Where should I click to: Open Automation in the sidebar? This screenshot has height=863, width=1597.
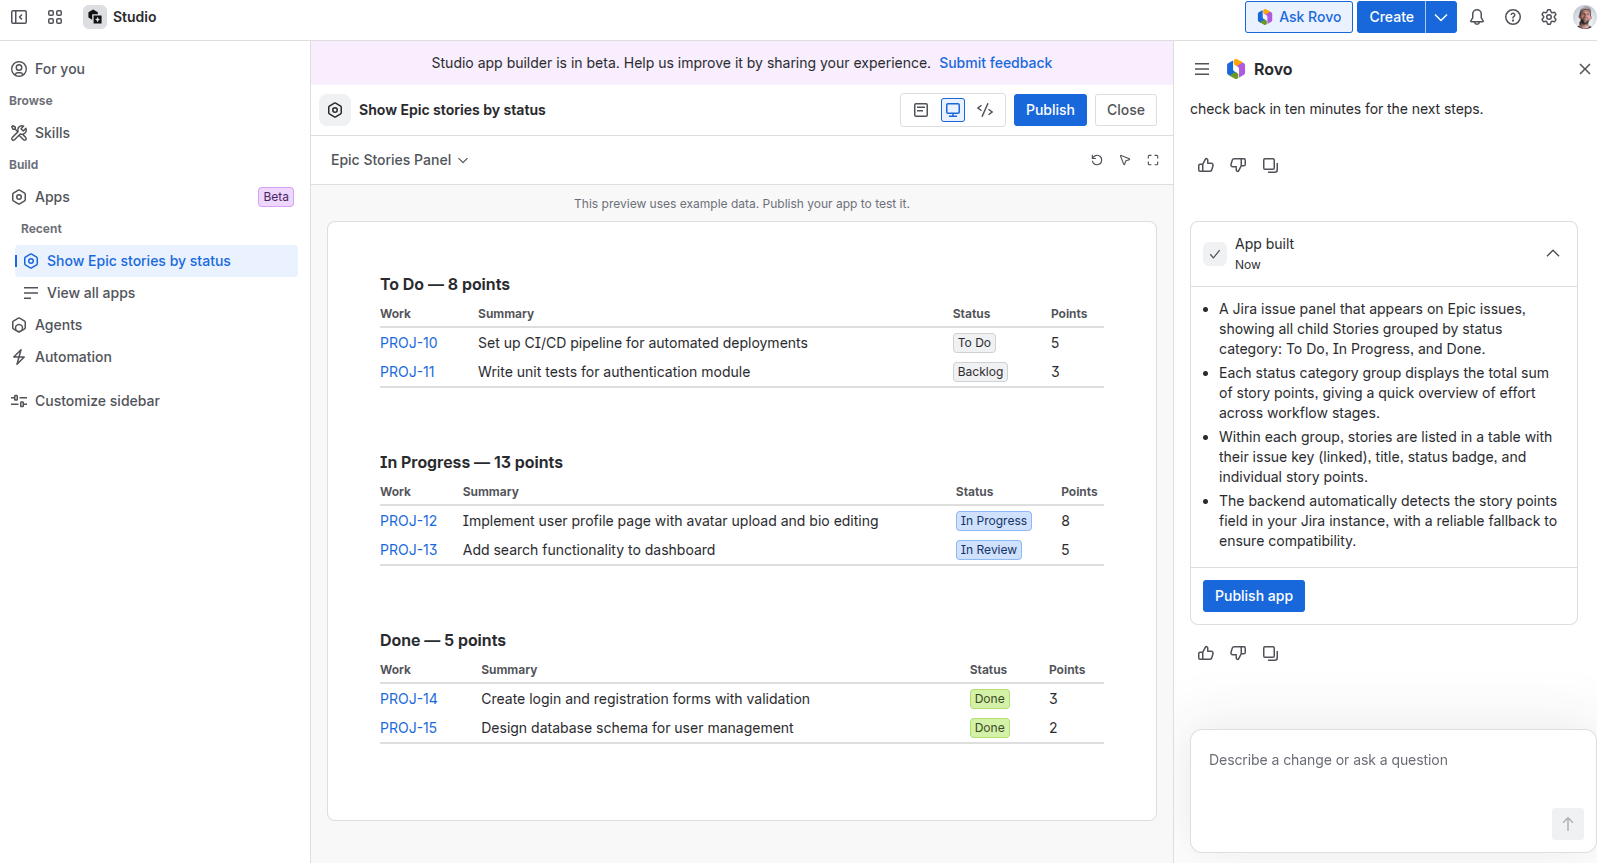pos(154,357)
